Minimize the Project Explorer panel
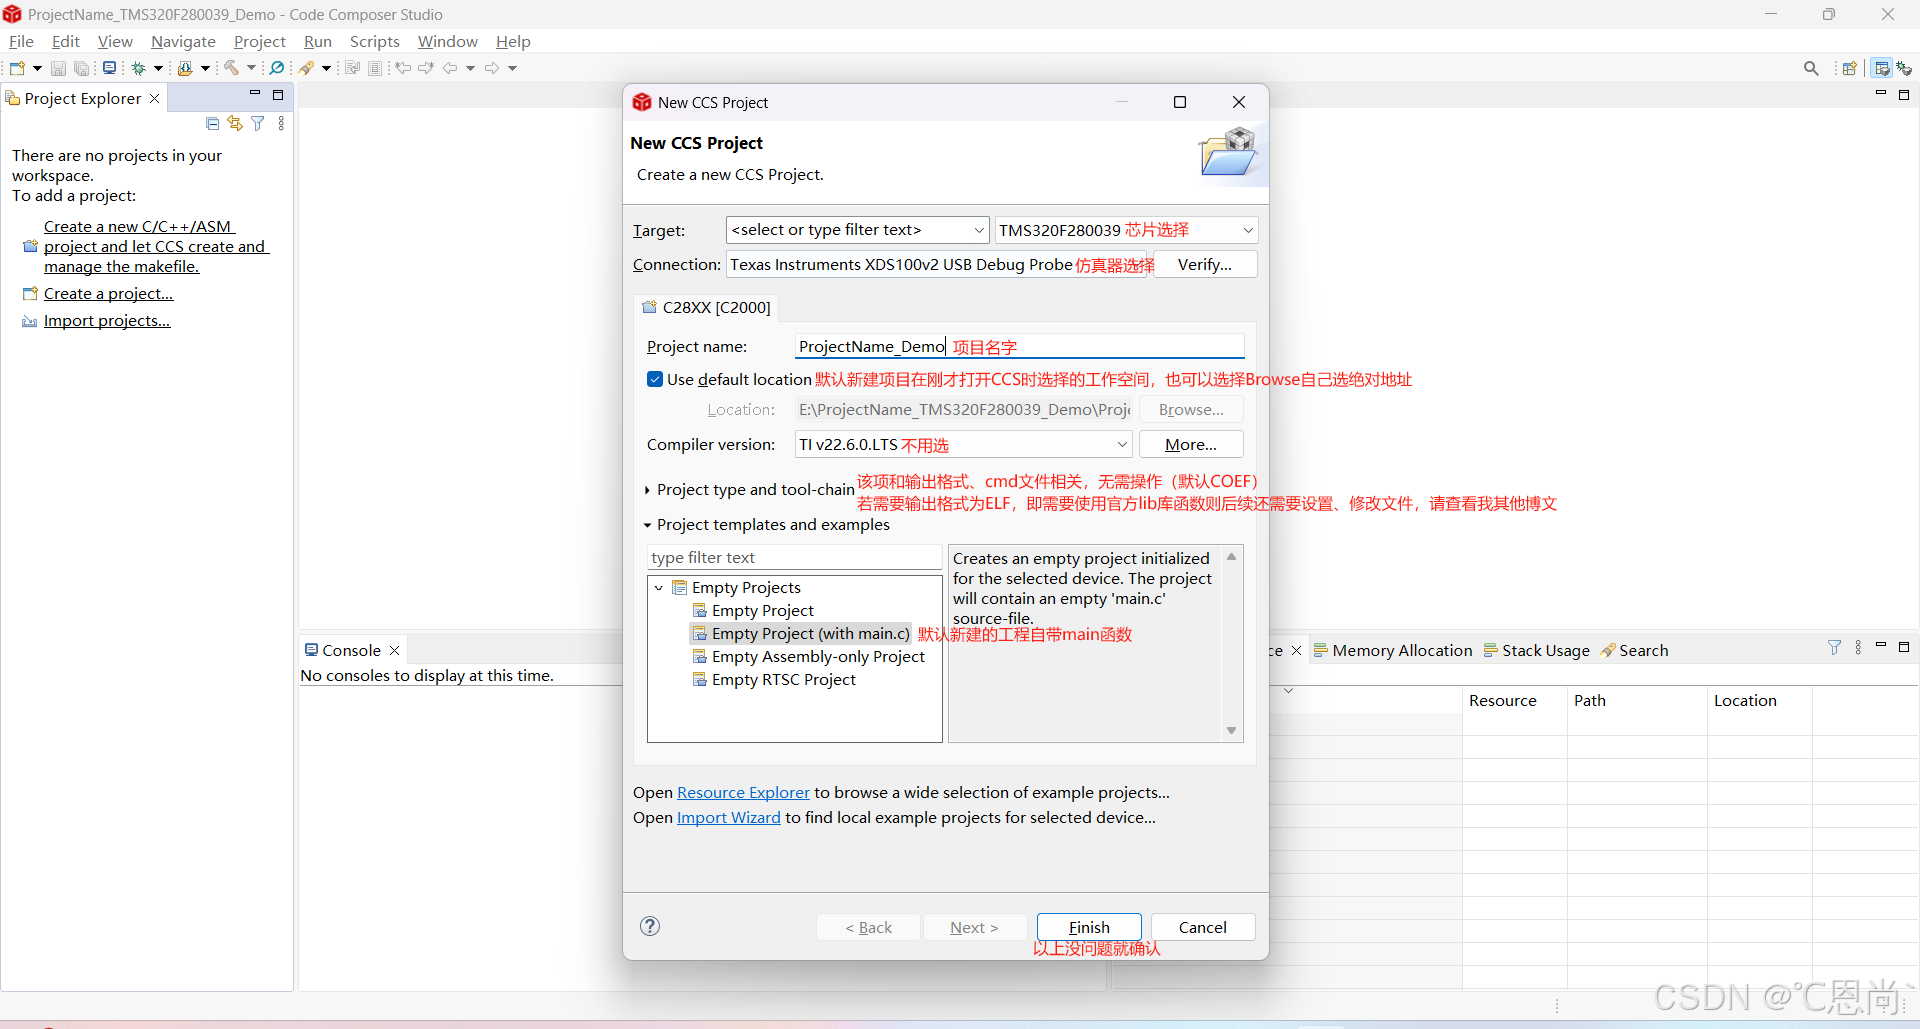This screenshot has height=1029, width=1920. (255, 94)
